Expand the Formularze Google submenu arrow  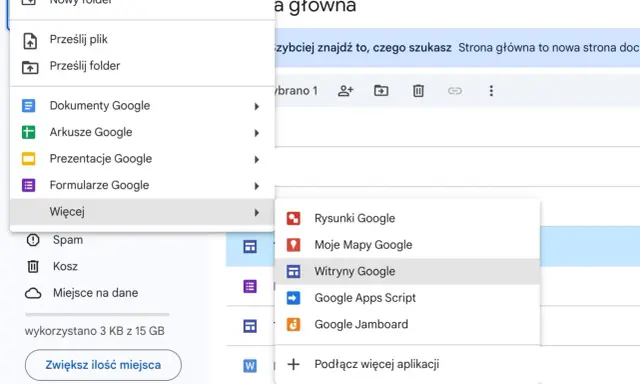[257, 186]
